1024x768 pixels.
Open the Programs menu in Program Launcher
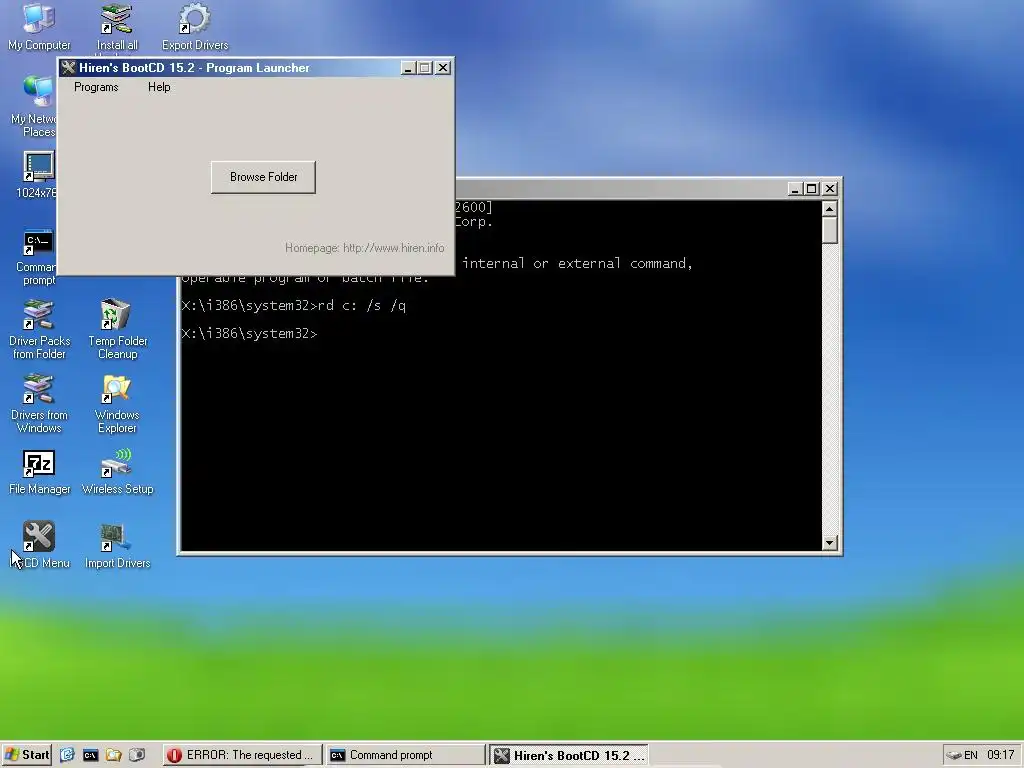click(96, 87)
